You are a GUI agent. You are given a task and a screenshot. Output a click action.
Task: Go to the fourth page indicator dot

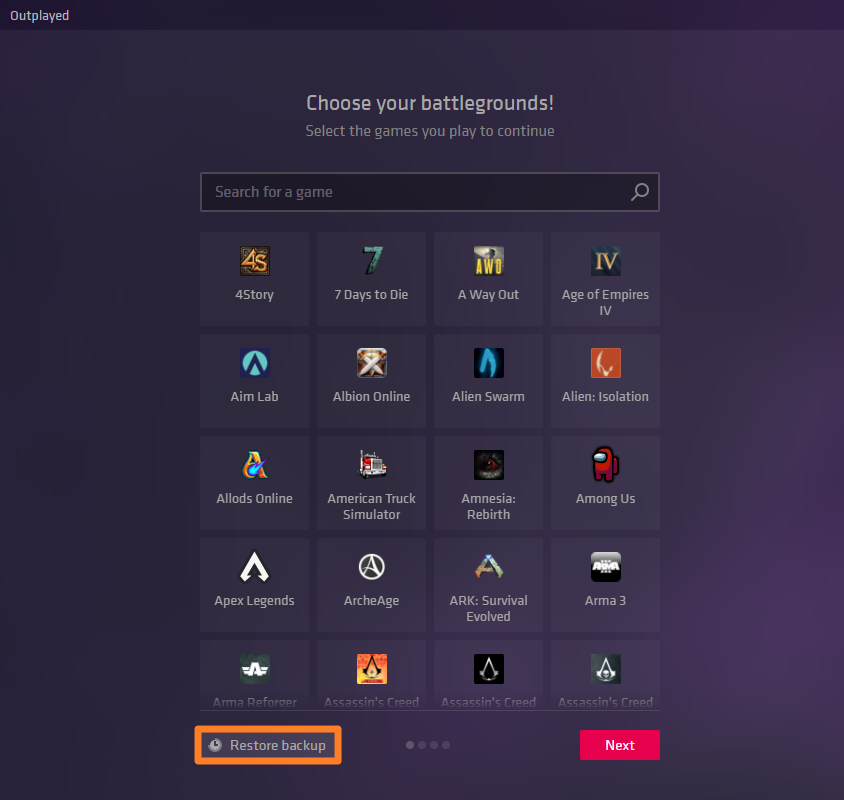pos(446,745)
